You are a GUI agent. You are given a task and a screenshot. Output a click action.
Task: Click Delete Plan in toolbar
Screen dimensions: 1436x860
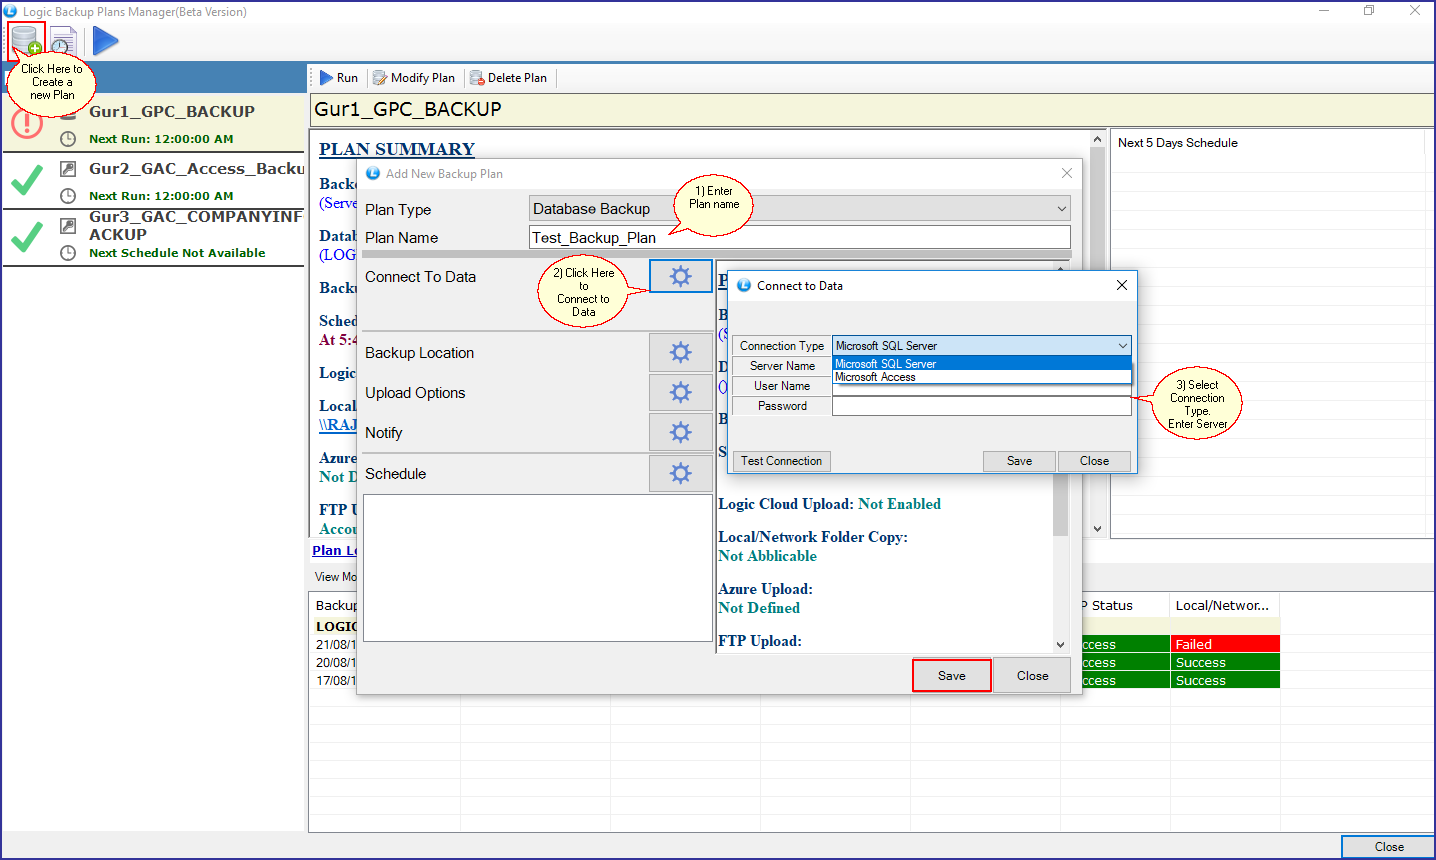click(x=509, y=78)
